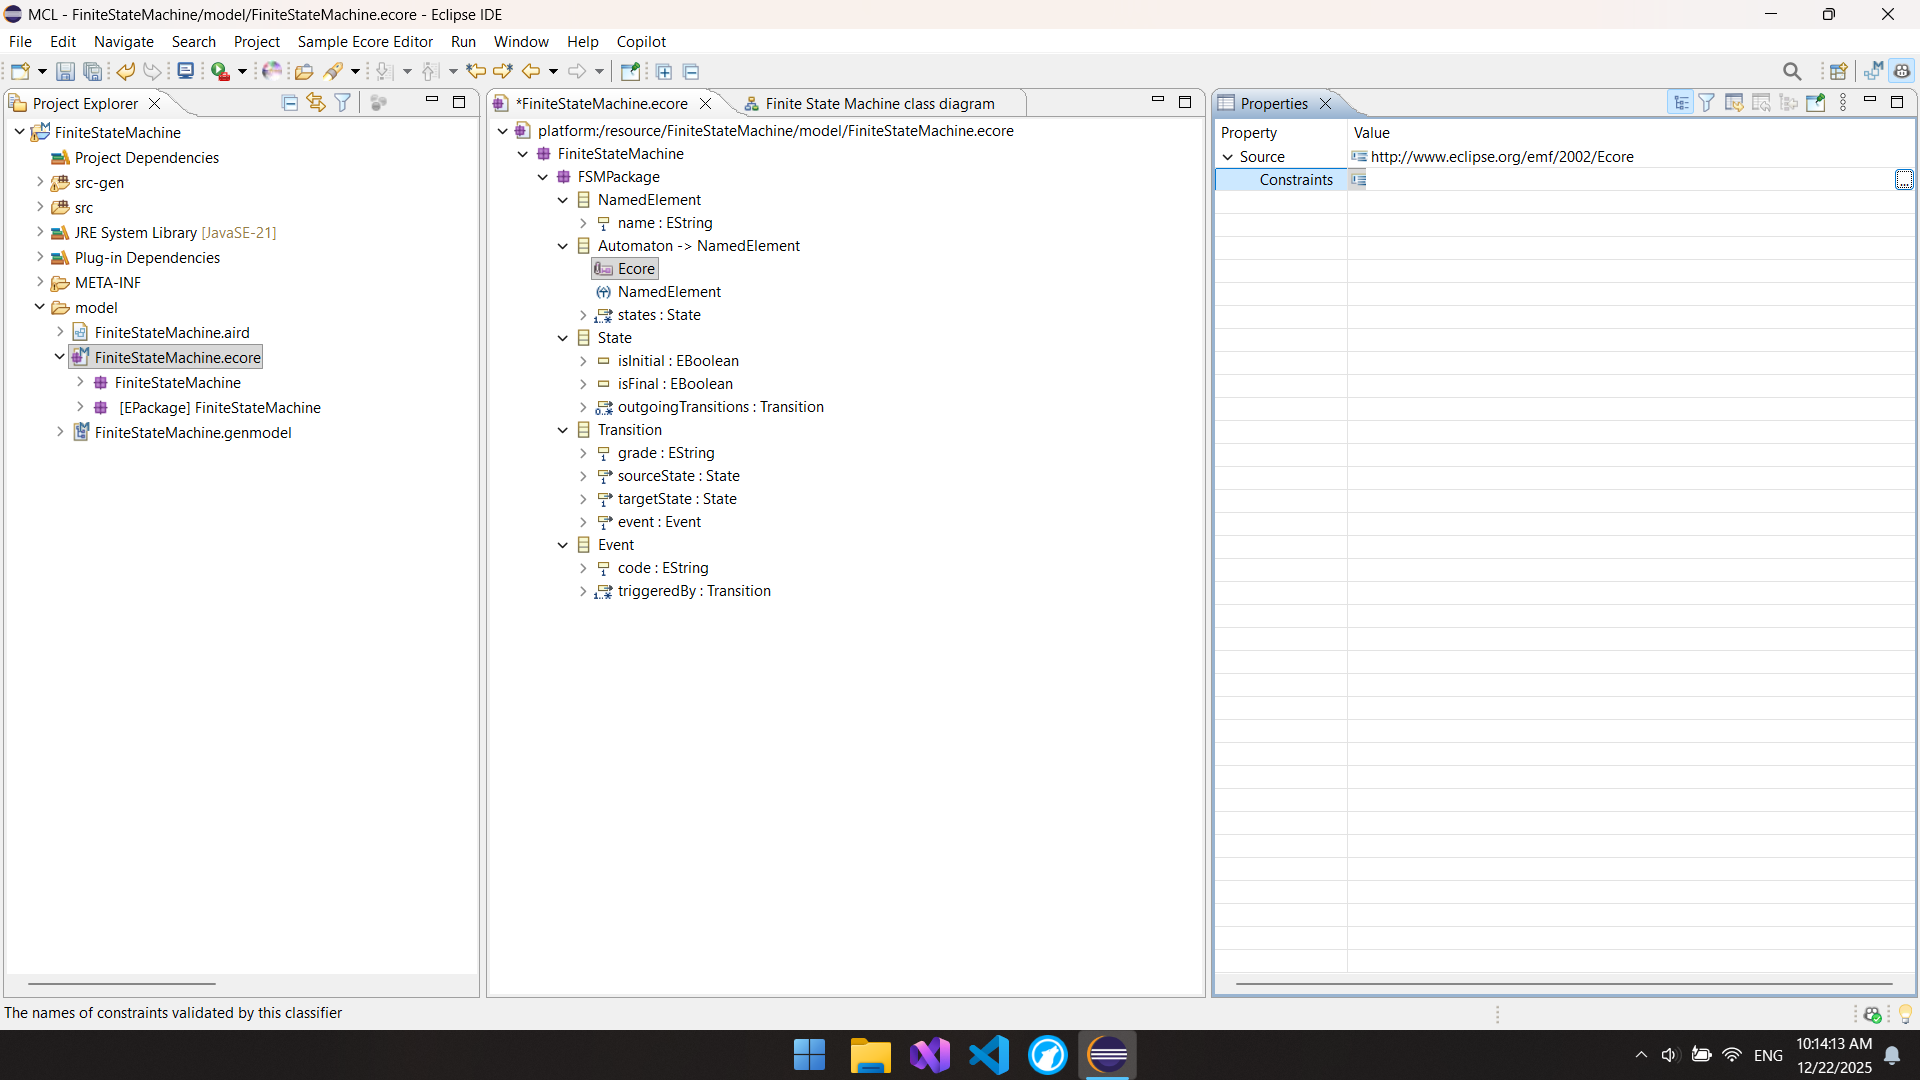Click the Pin to Selection icon in Properties
Screen dimensions: 1920x1080
1816,102
